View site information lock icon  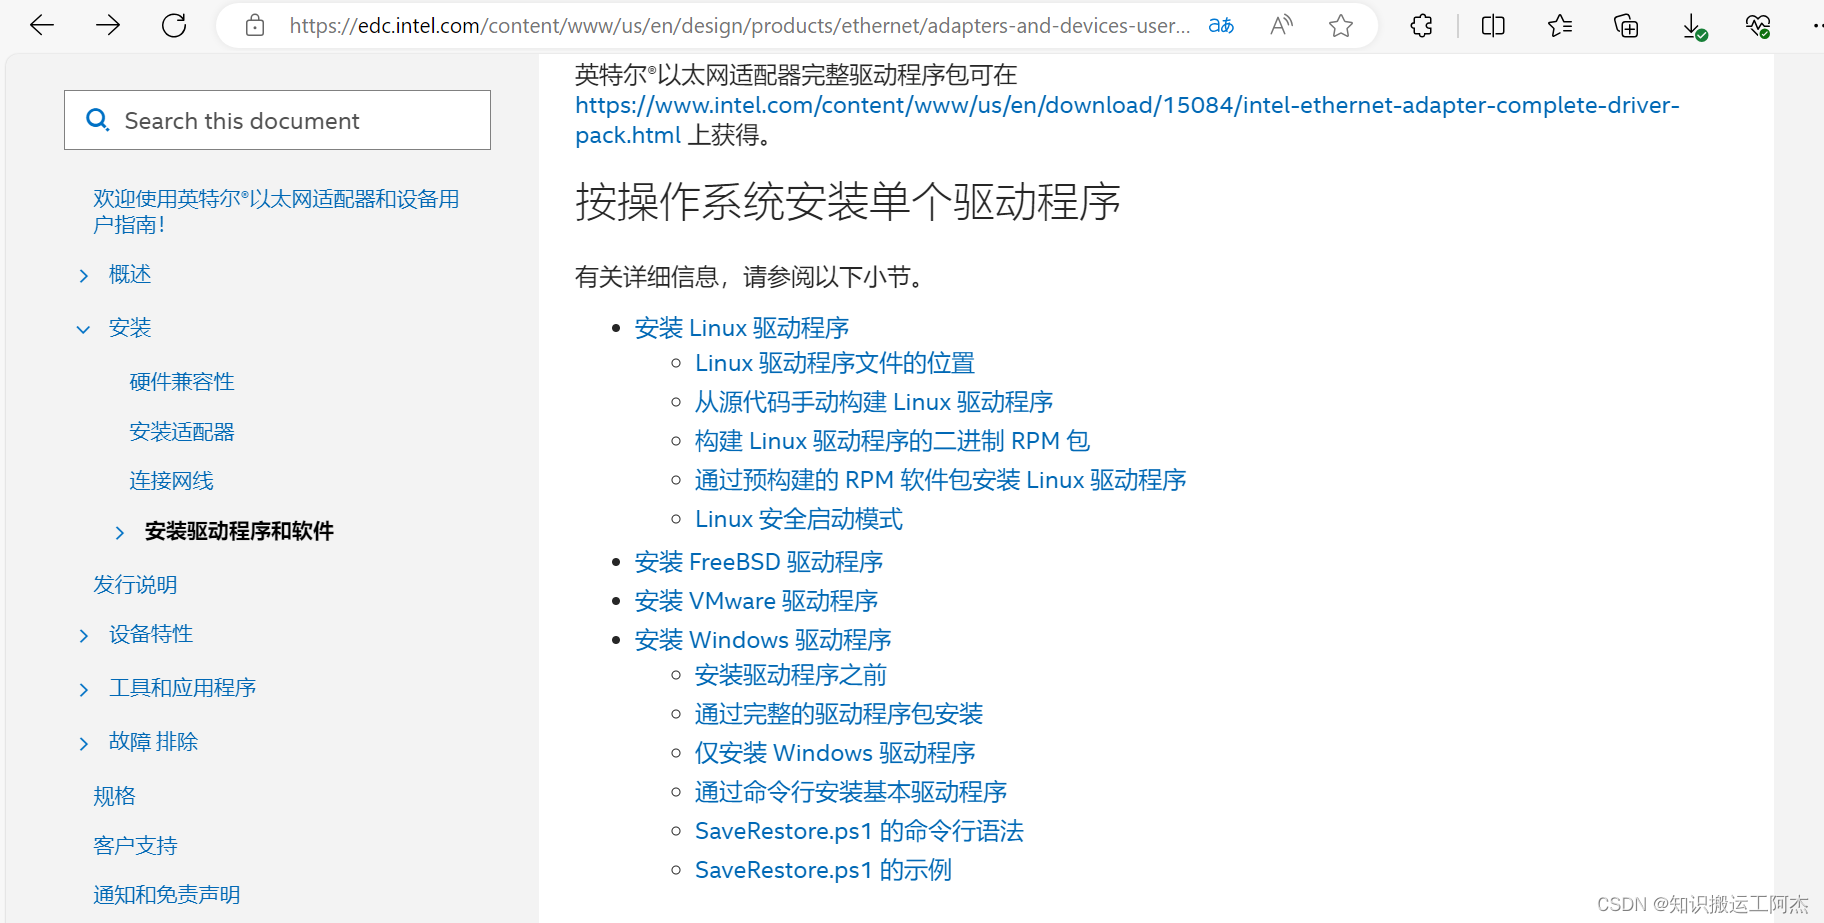point(255,25)
